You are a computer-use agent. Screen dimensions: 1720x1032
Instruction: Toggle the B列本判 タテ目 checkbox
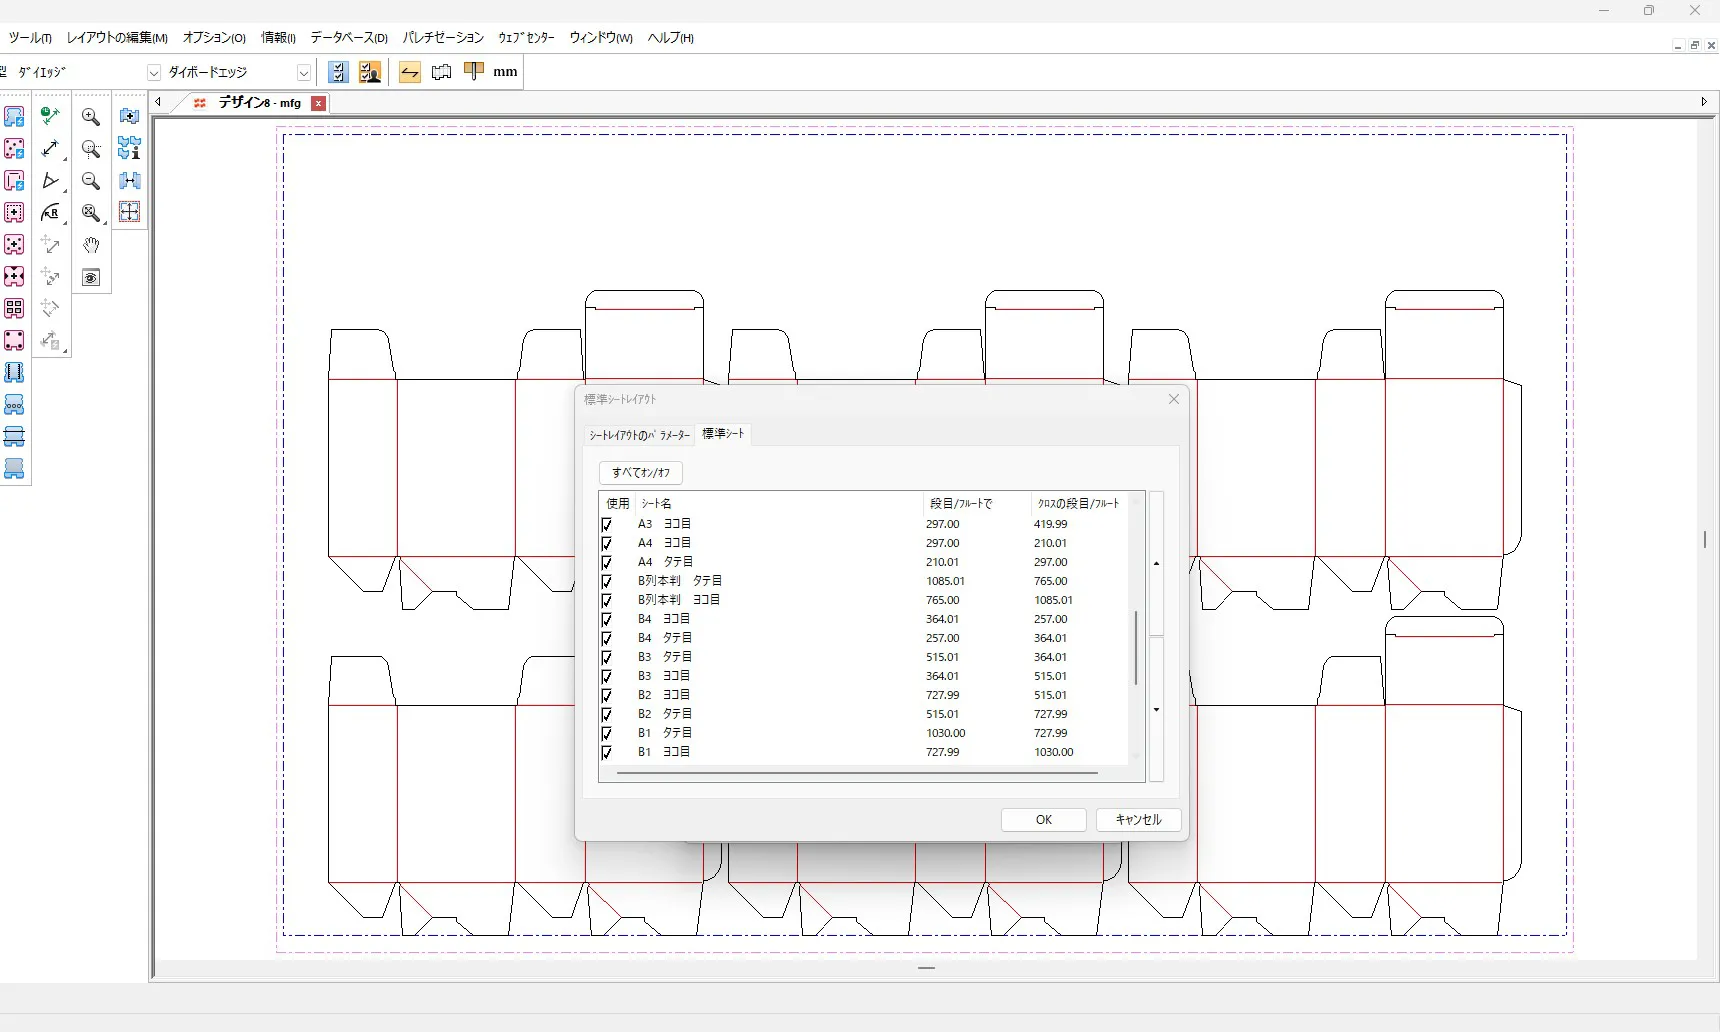[x=607, y=581]
